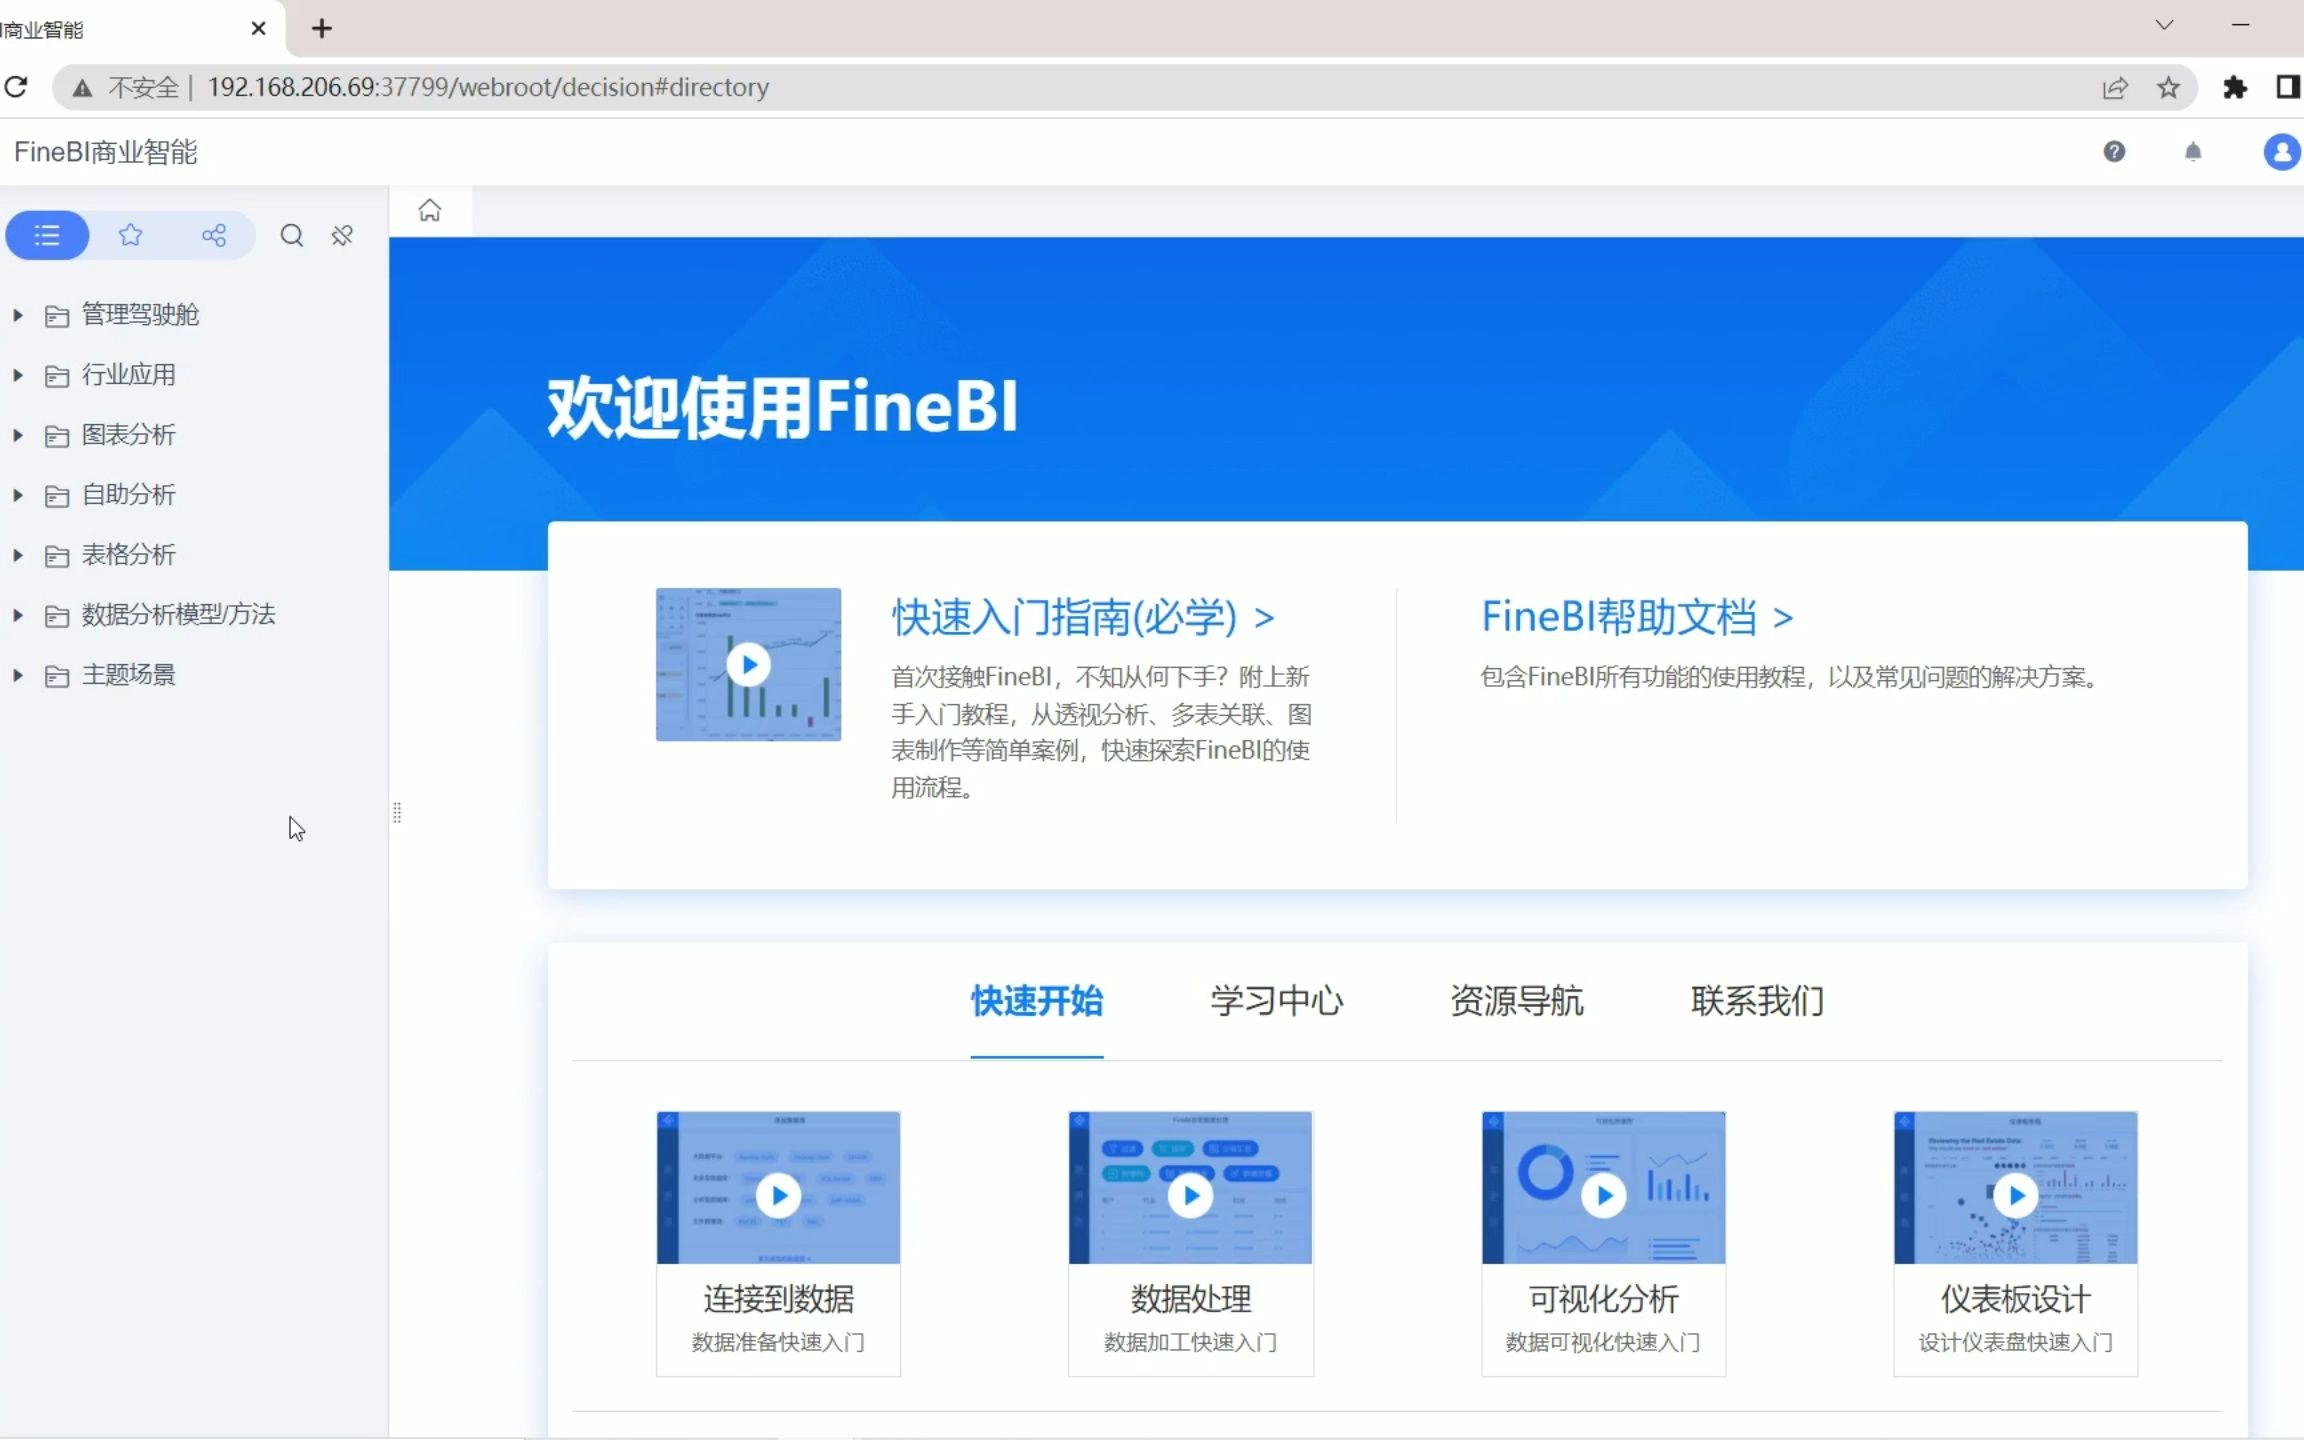Screen dimensions: 2304x1440
Task: Expand the 自助分析 folder arrow
Action: click(x=18, y=495)
